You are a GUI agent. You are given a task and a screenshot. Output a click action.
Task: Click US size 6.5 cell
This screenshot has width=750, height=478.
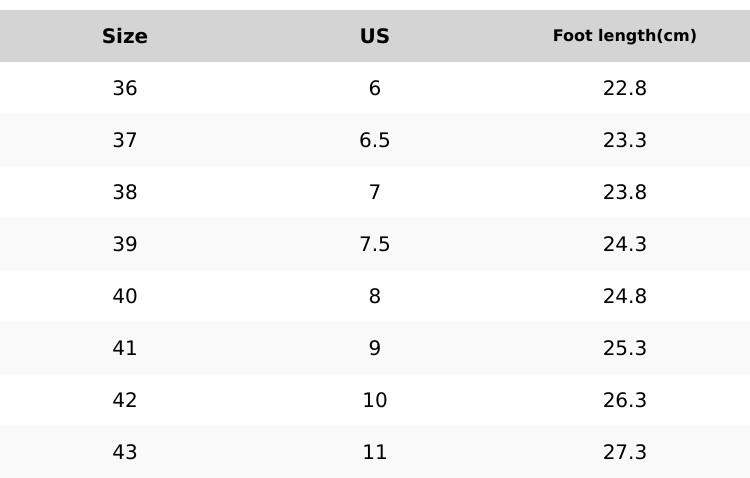375,141
